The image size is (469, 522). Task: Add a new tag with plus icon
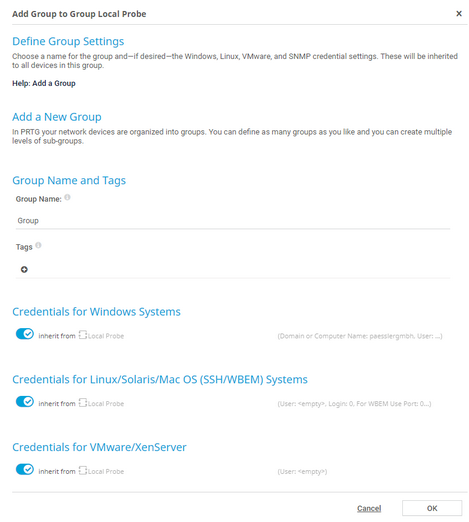coord(24,269)
